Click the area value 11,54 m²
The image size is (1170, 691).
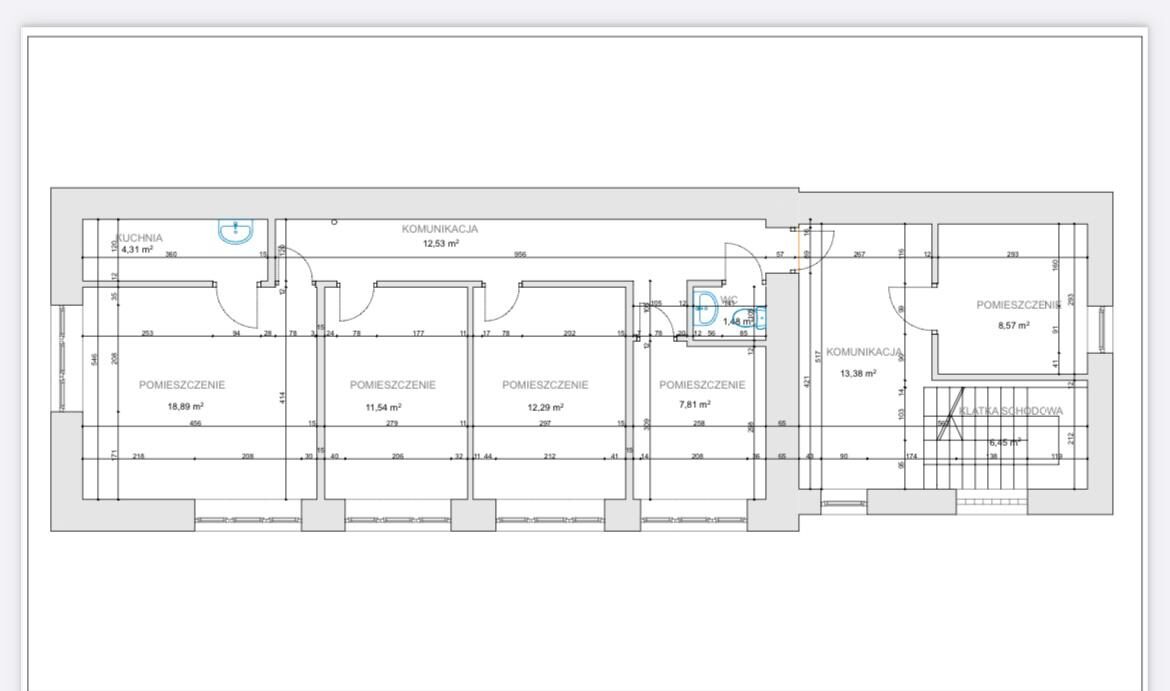point(384,407)
